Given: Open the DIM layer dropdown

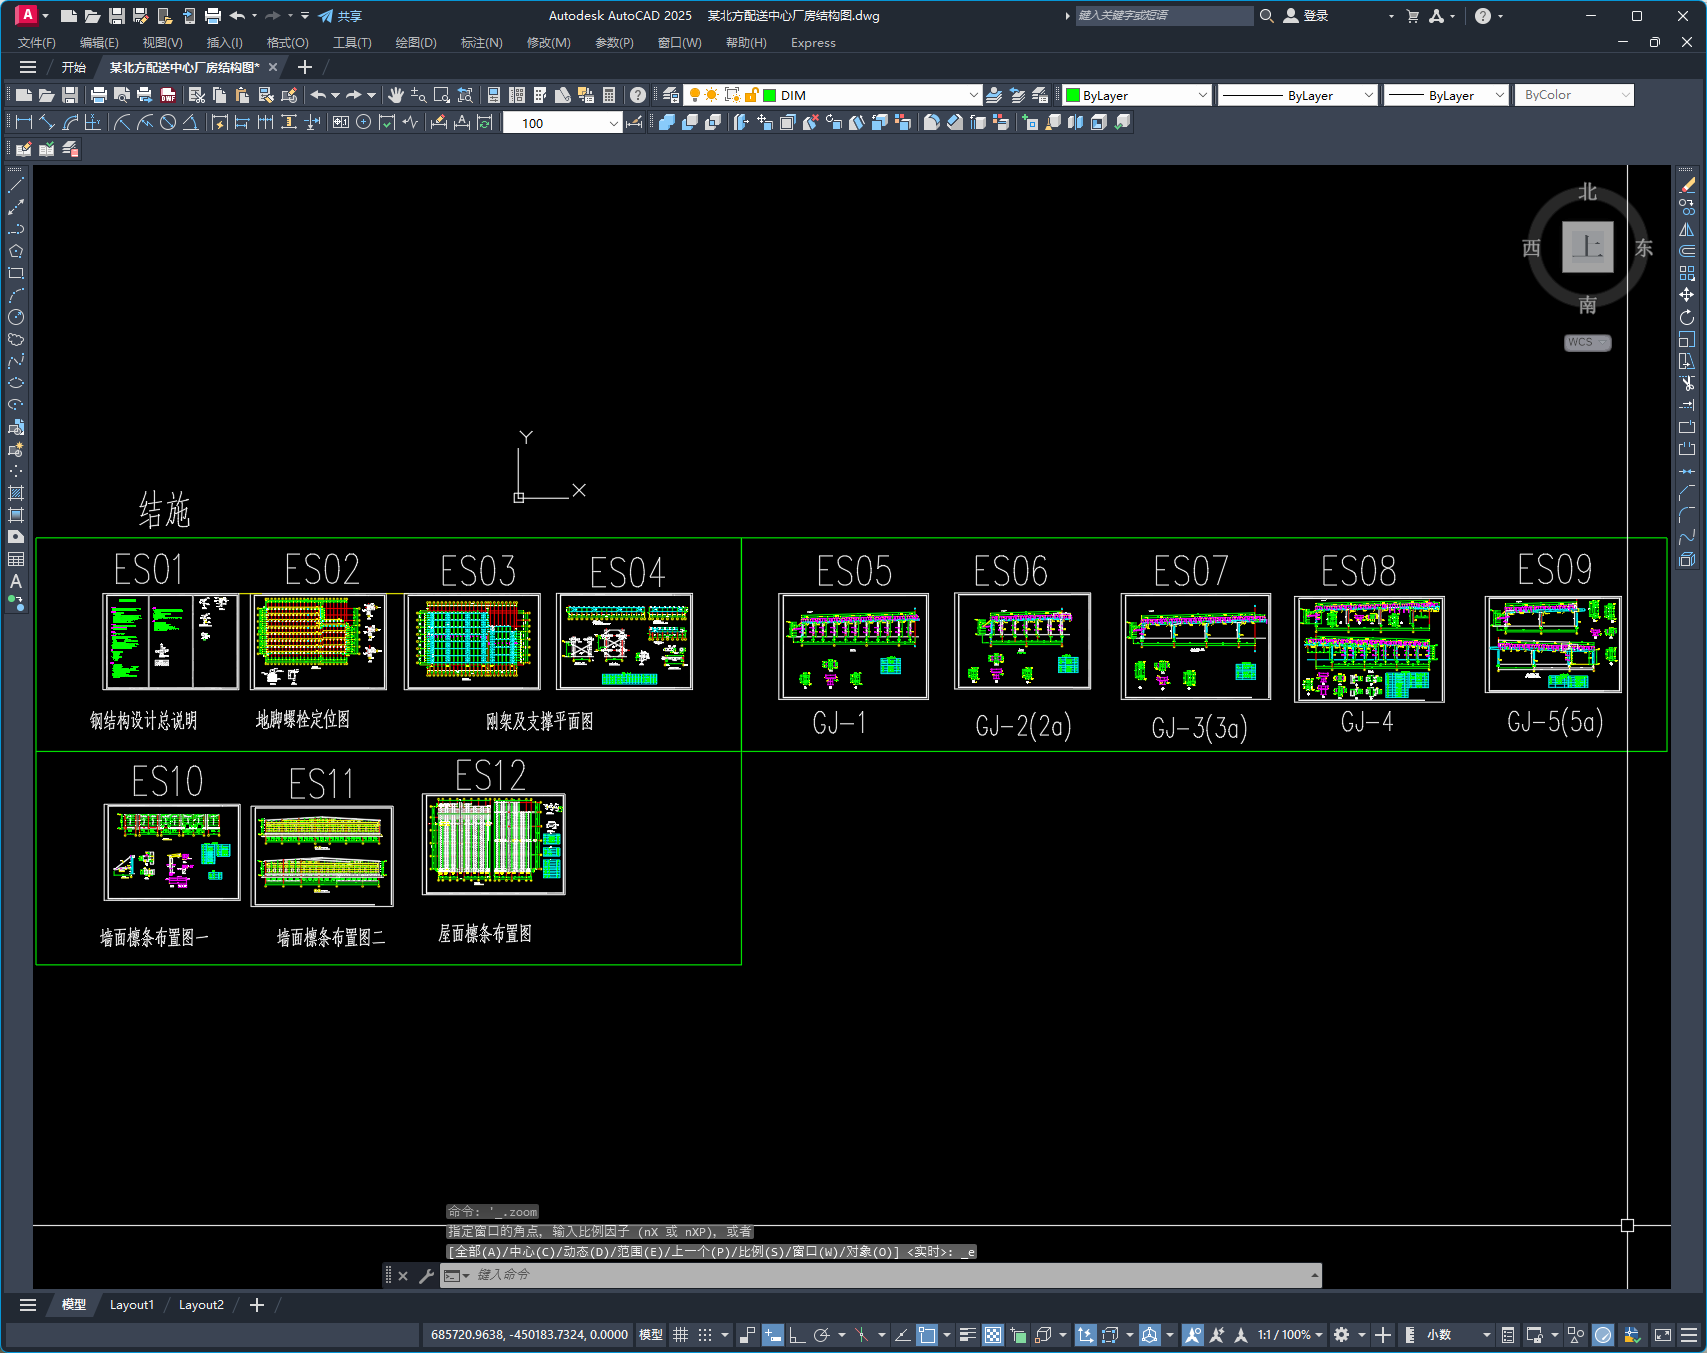Looking at the screenshot, I should click(973, 95).
